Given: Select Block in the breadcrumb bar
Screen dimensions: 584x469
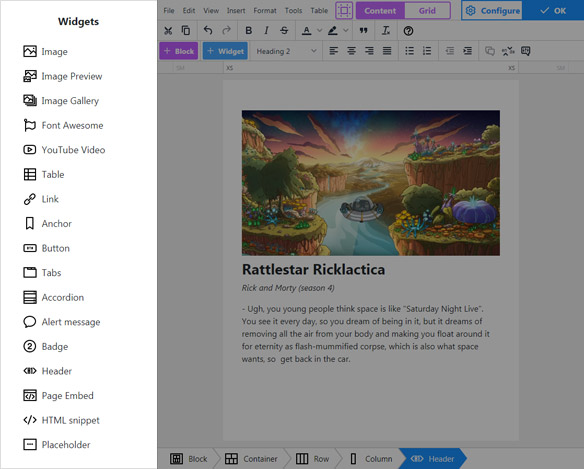Looking at the screenshot, I should 189,459.
